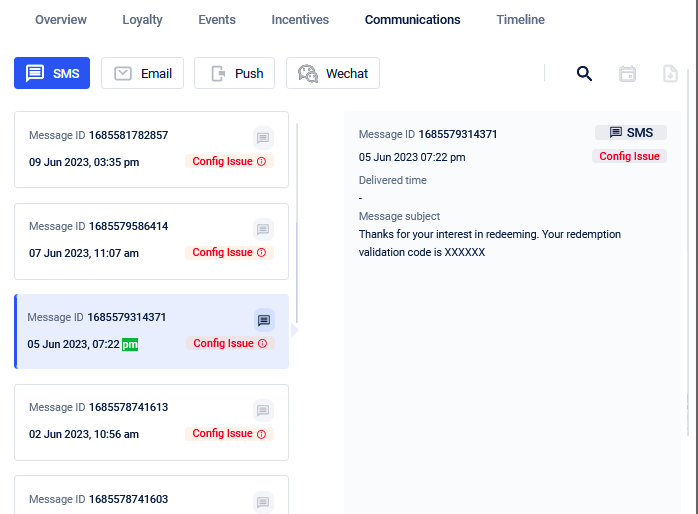This screenshot has width=698, height=514.
Task: Select the SMS channel button
Action: [x=52, y=73]
